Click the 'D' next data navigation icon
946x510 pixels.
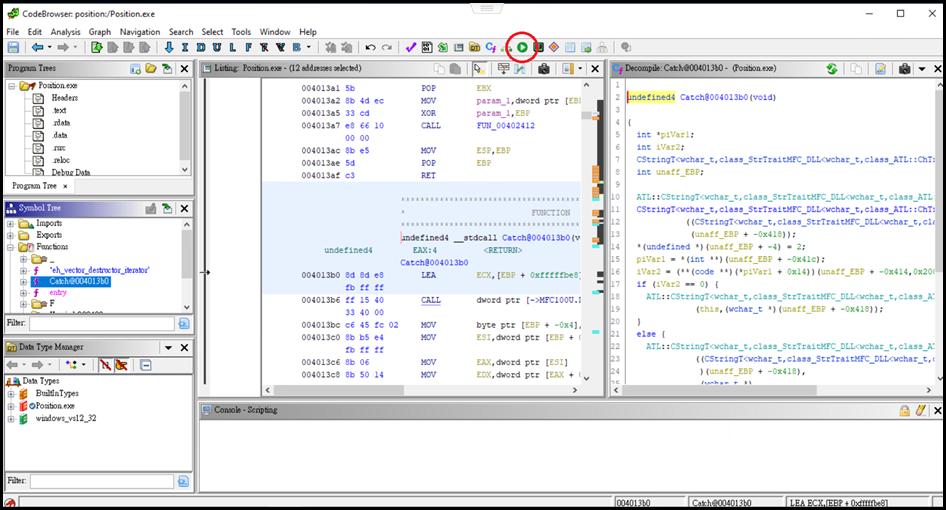click(x=201, y=47)
